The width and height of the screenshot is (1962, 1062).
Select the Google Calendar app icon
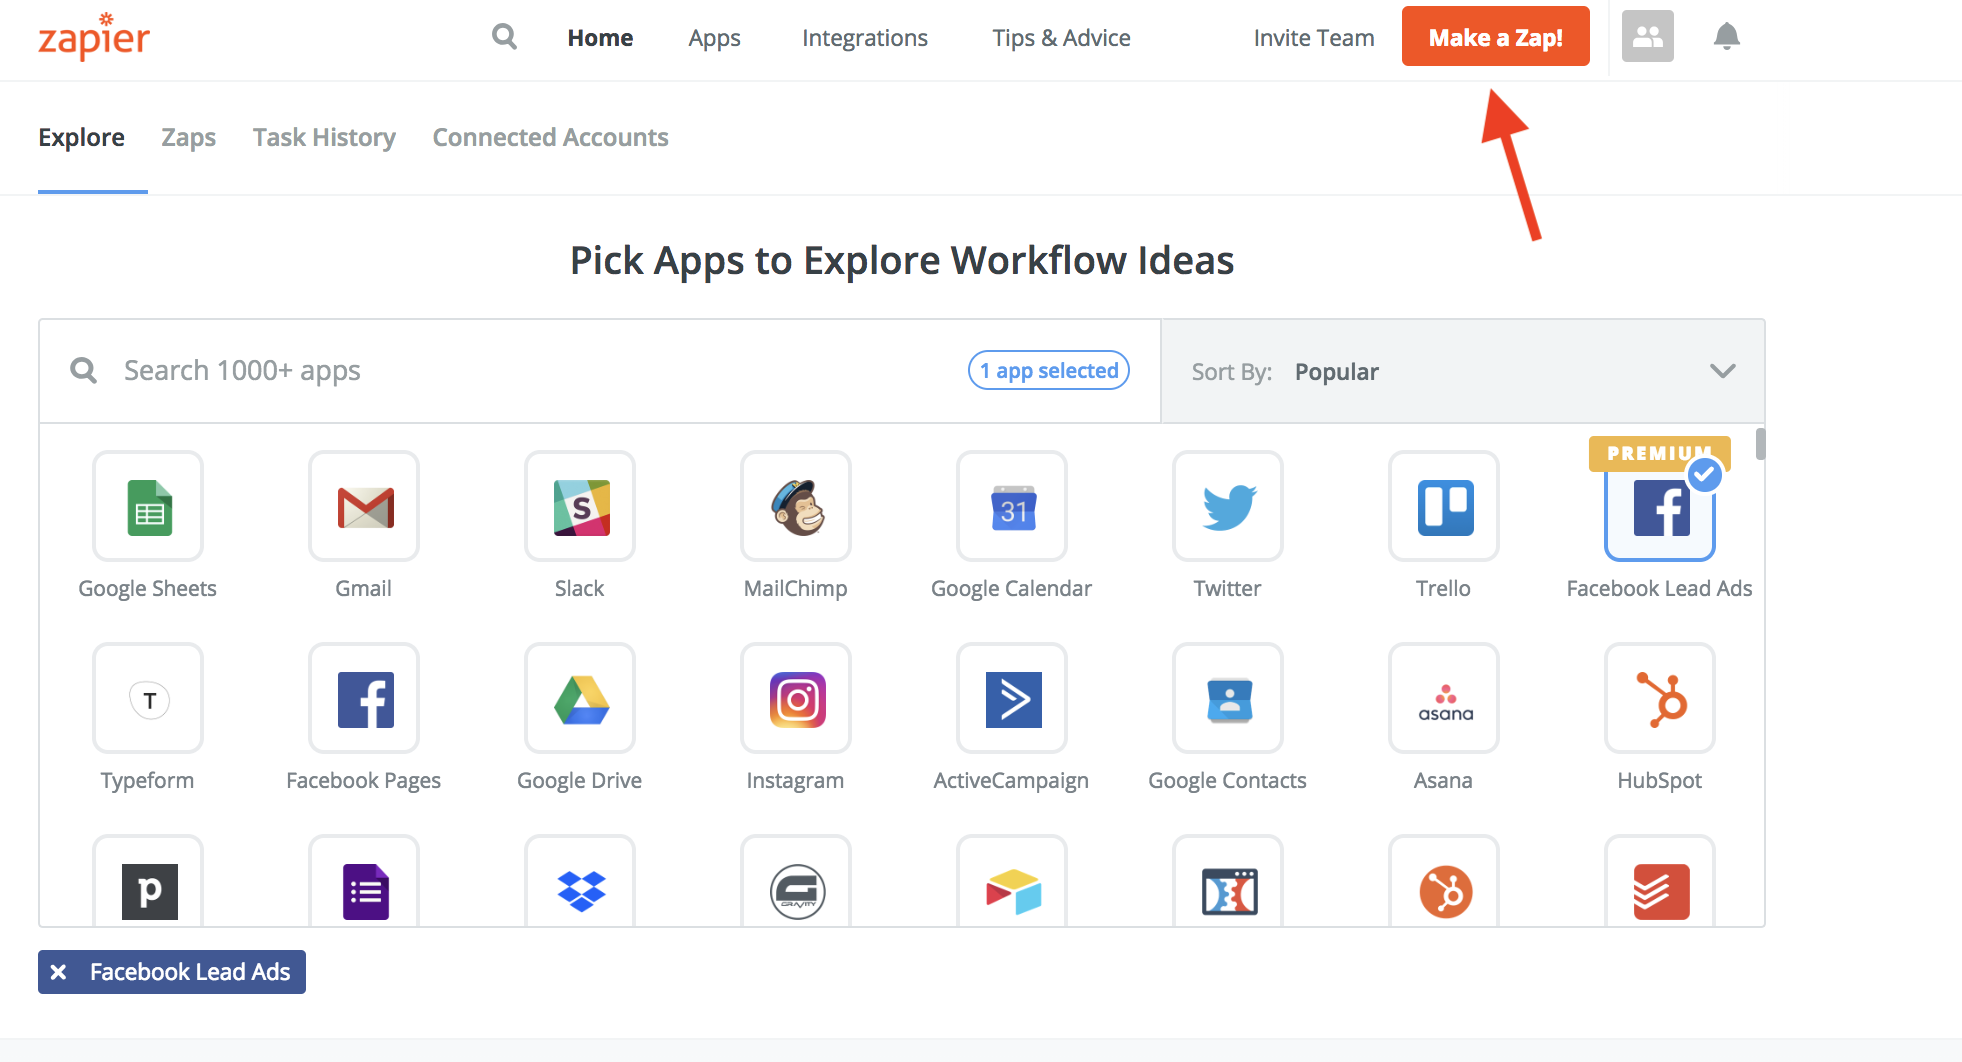1012,506
